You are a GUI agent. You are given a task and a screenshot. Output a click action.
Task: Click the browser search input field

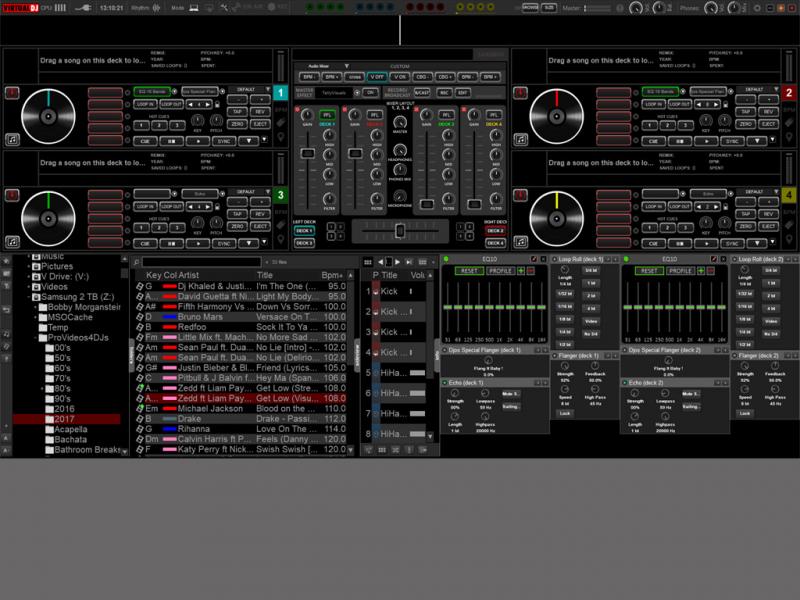202,262
